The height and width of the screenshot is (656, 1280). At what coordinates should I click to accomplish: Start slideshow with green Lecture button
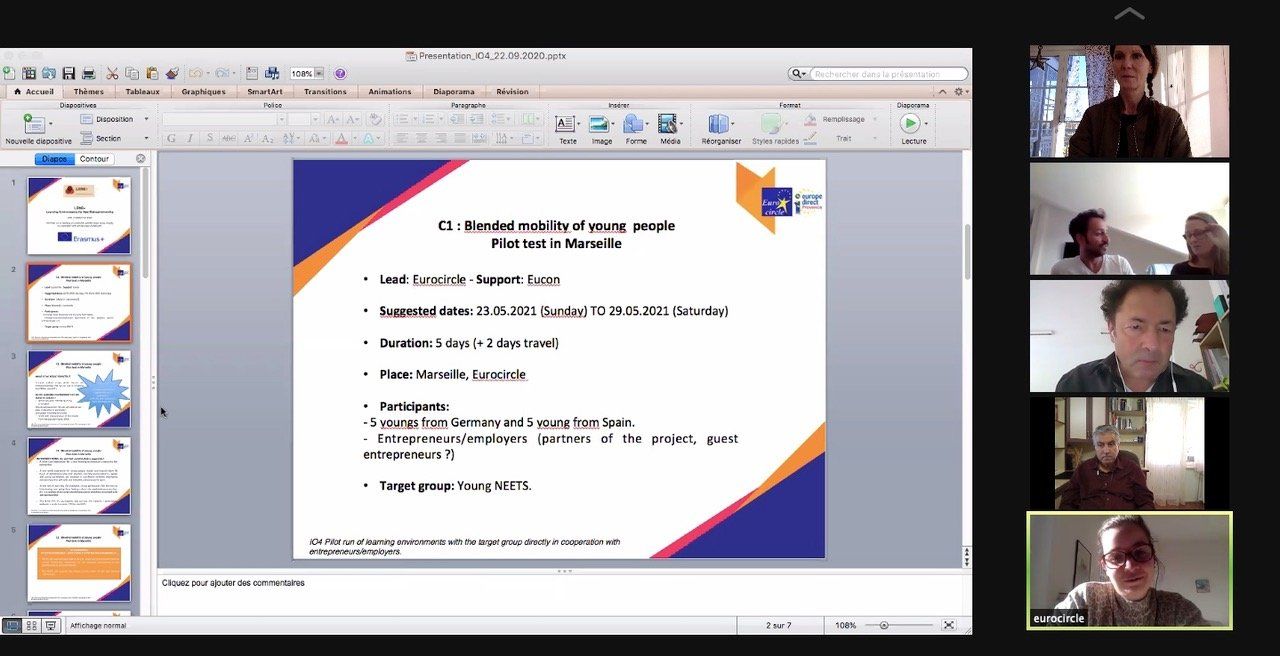coord(909,123)
